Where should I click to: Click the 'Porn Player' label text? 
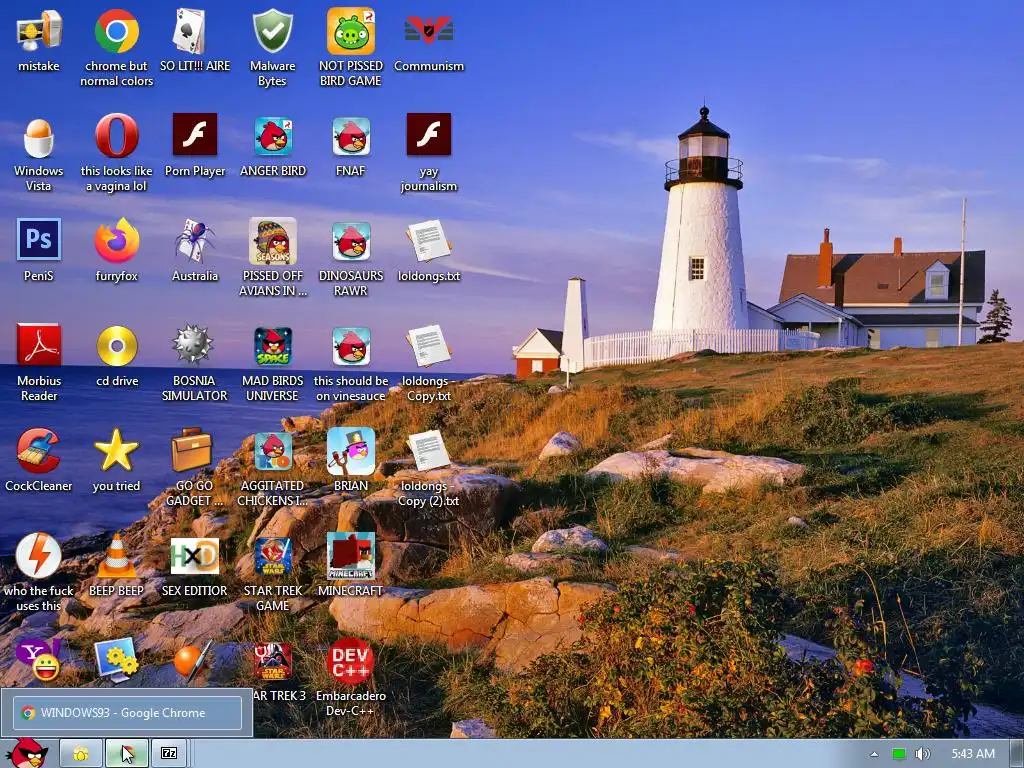click(195, 171)
